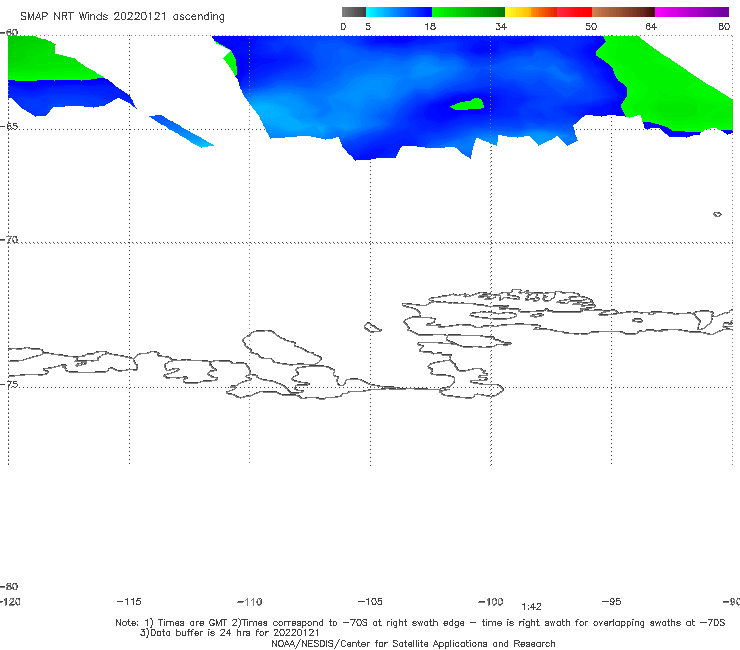Click the longitude label "-110"
The height and width of the screenshot is (650, 740).
point(250,602)
